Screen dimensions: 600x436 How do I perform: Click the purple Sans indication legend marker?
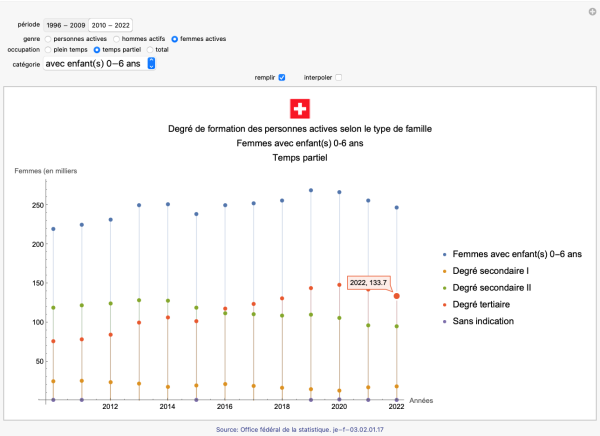click(443, 322)
